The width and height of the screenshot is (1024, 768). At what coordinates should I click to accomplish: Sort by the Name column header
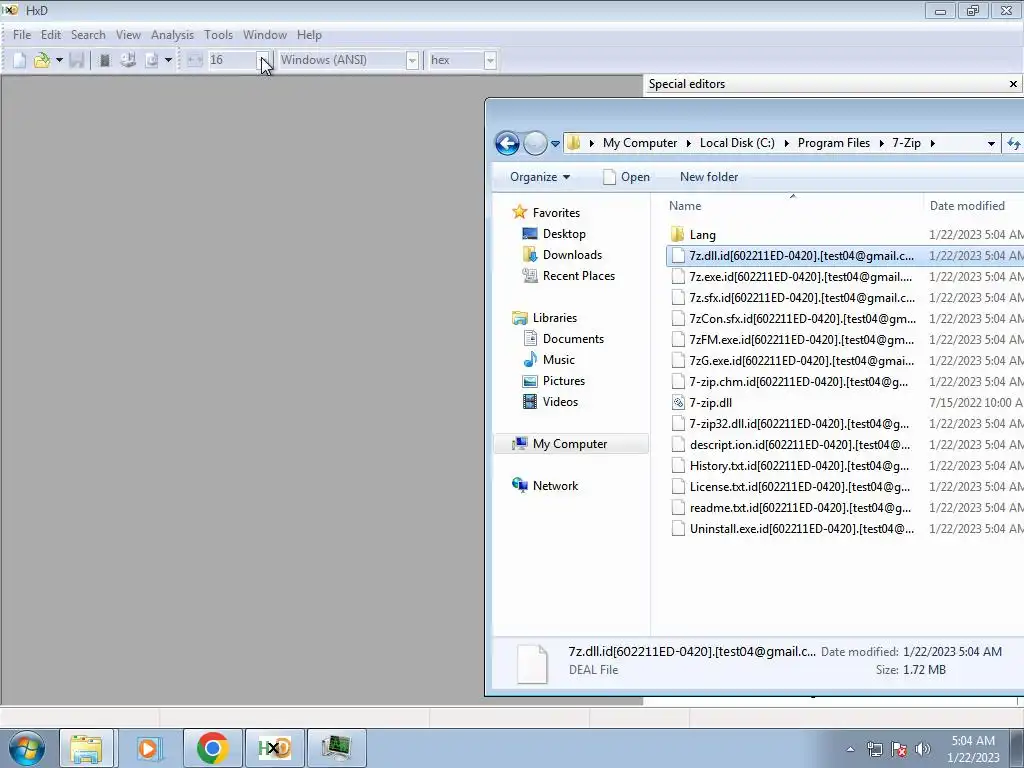792,206
